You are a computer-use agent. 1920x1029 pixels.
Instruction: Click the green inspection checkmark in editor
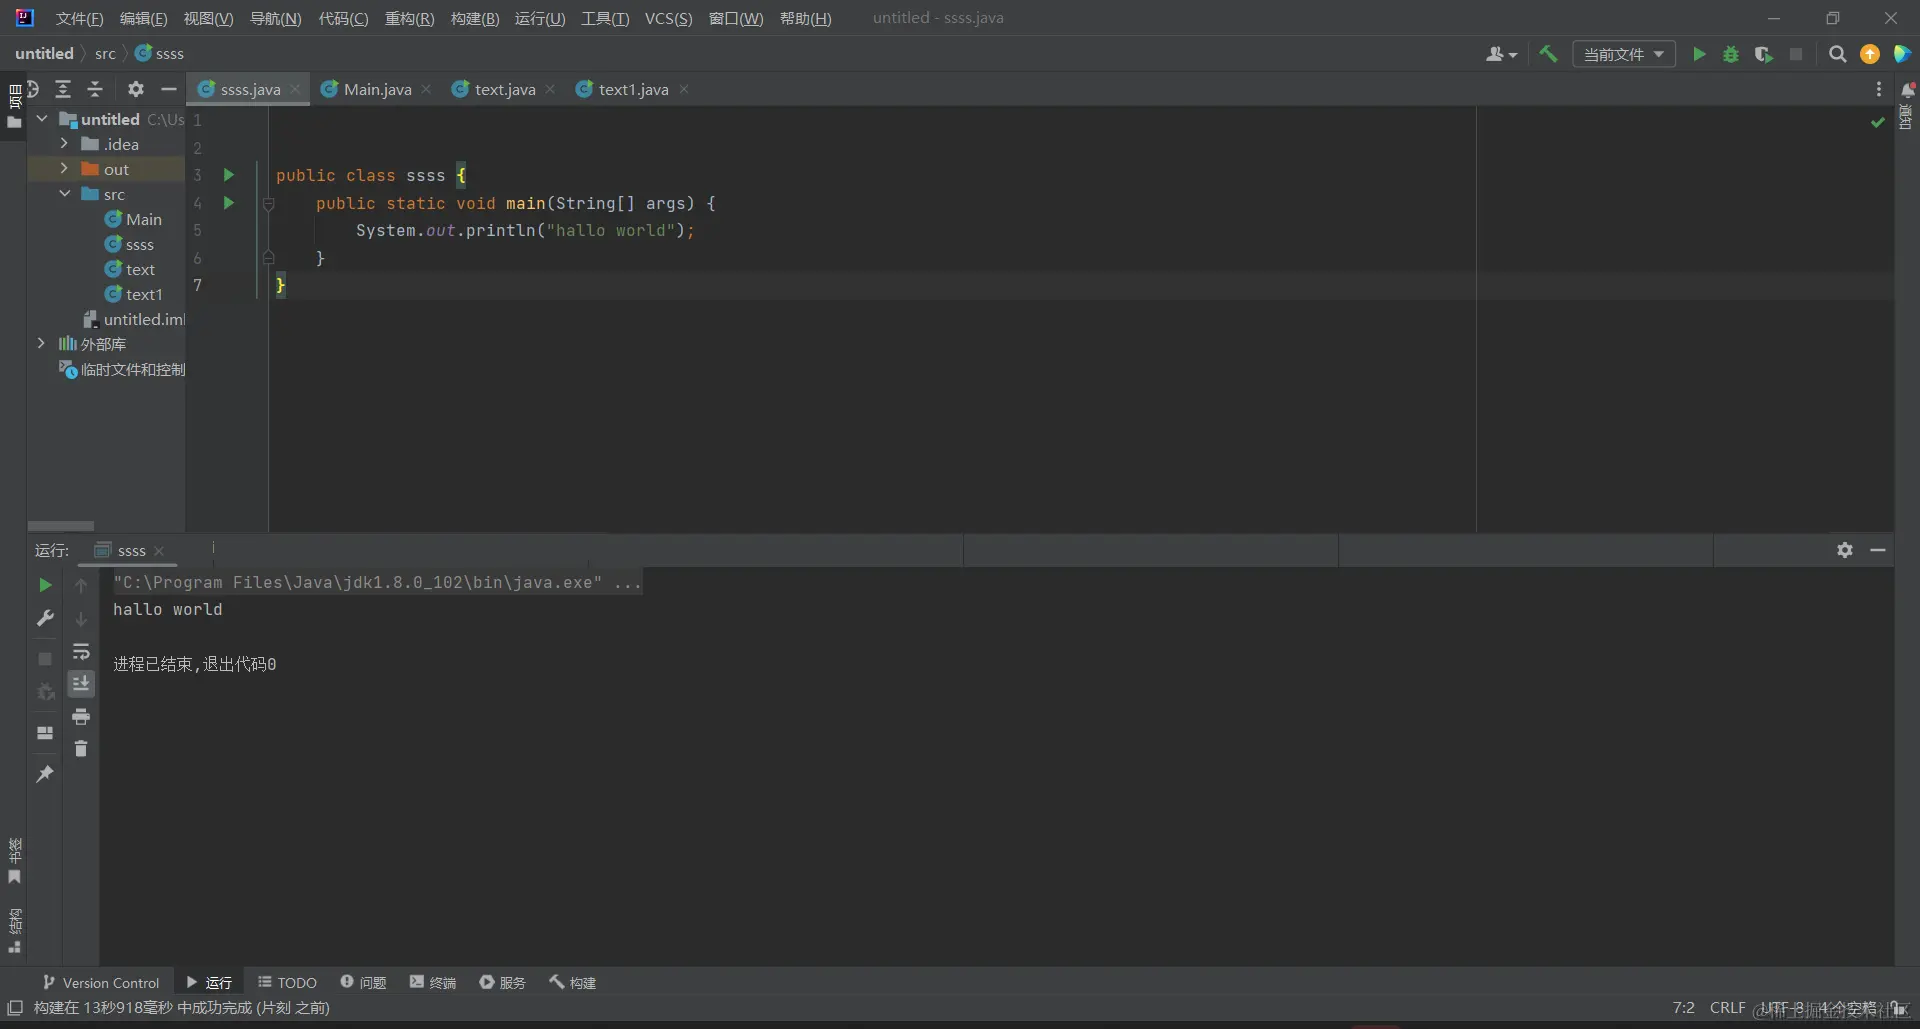click(1878, 122)
